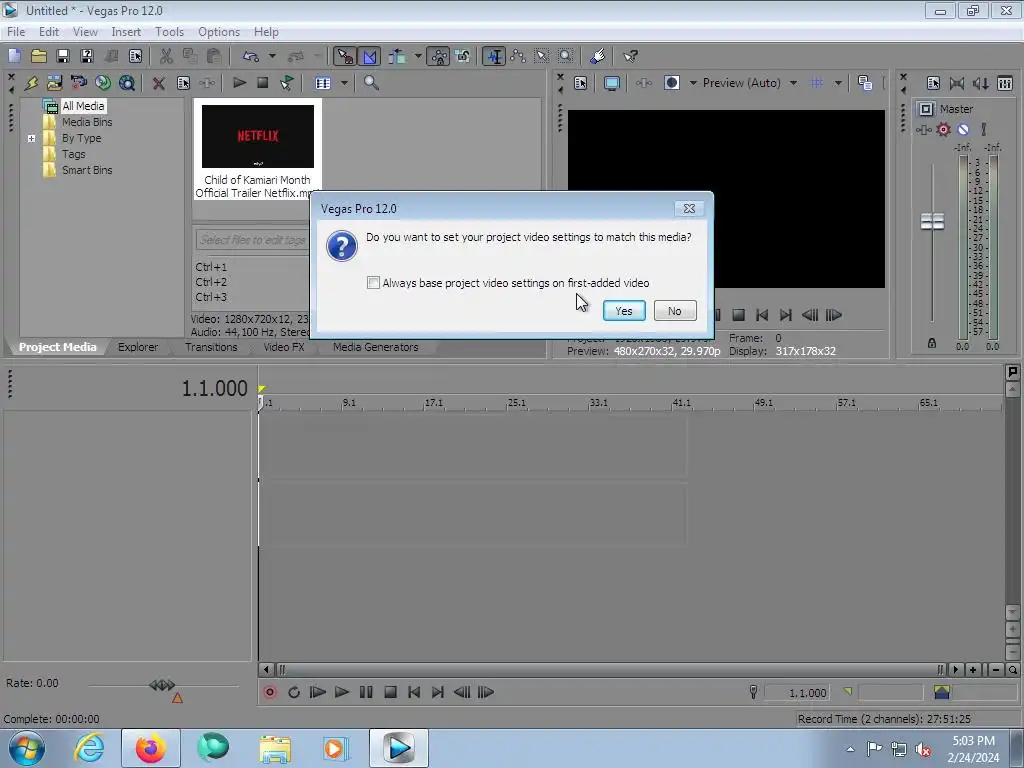Select the Normal Edit tool

coord(494,56)
